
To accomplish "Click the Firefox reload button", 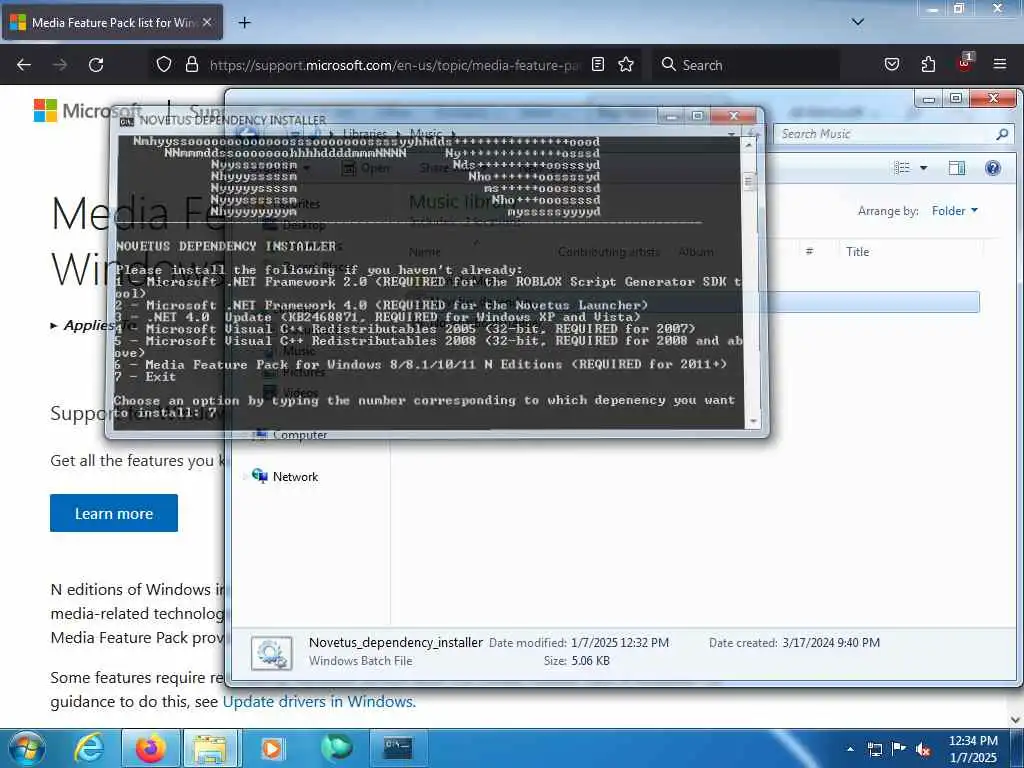I will point(96,65).
